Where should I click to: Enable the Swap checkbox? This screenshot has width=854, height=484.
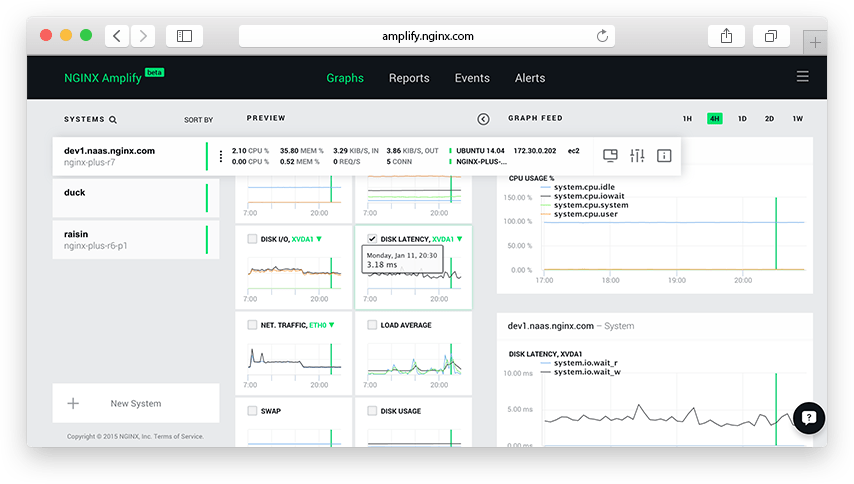tap(252, 411)
